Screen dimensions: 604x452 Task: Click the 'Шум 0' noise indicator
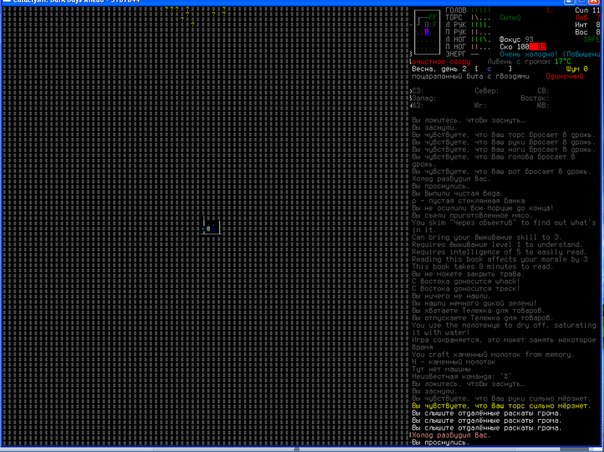click(586, 69)
